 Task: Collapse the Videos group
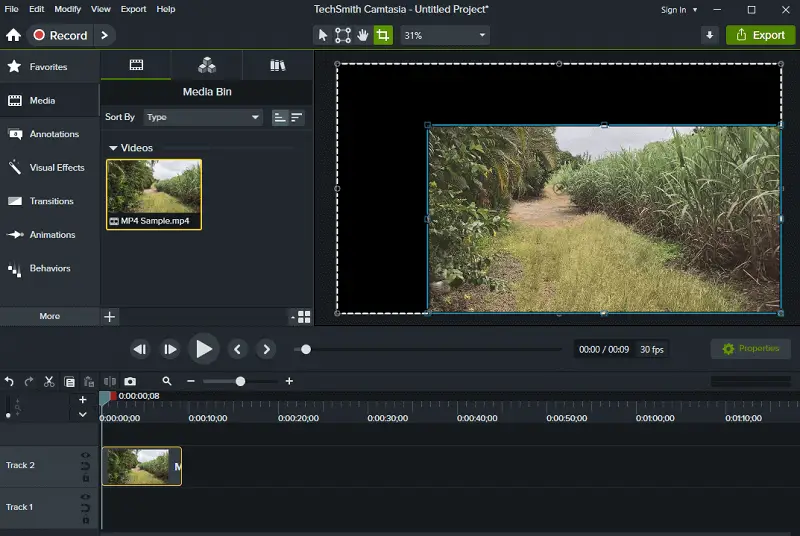[x=113, y=148]
